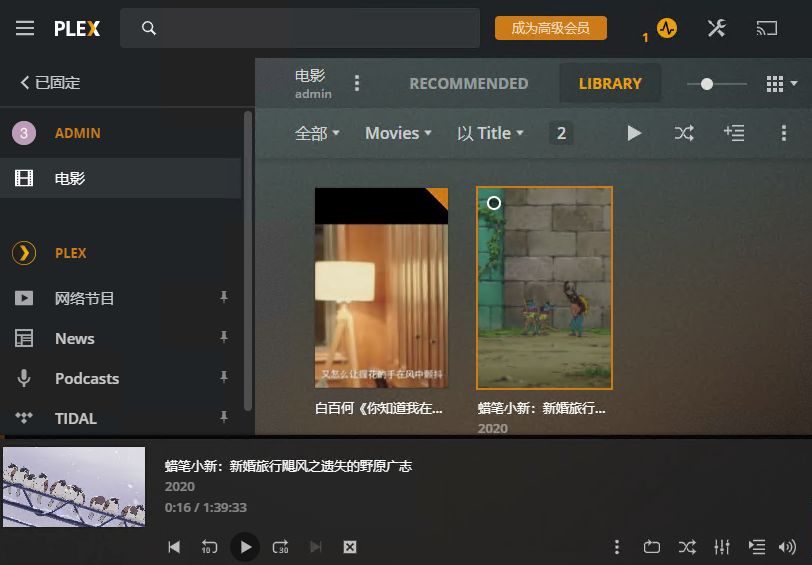Go back via 已固定 chevron
The height and width of the screenshot is (565, 812).
[x=50, y=82]
